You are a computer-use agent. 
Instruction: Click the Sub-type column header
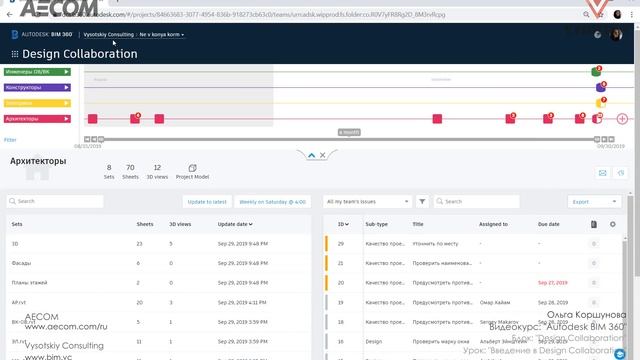(376, 224)
